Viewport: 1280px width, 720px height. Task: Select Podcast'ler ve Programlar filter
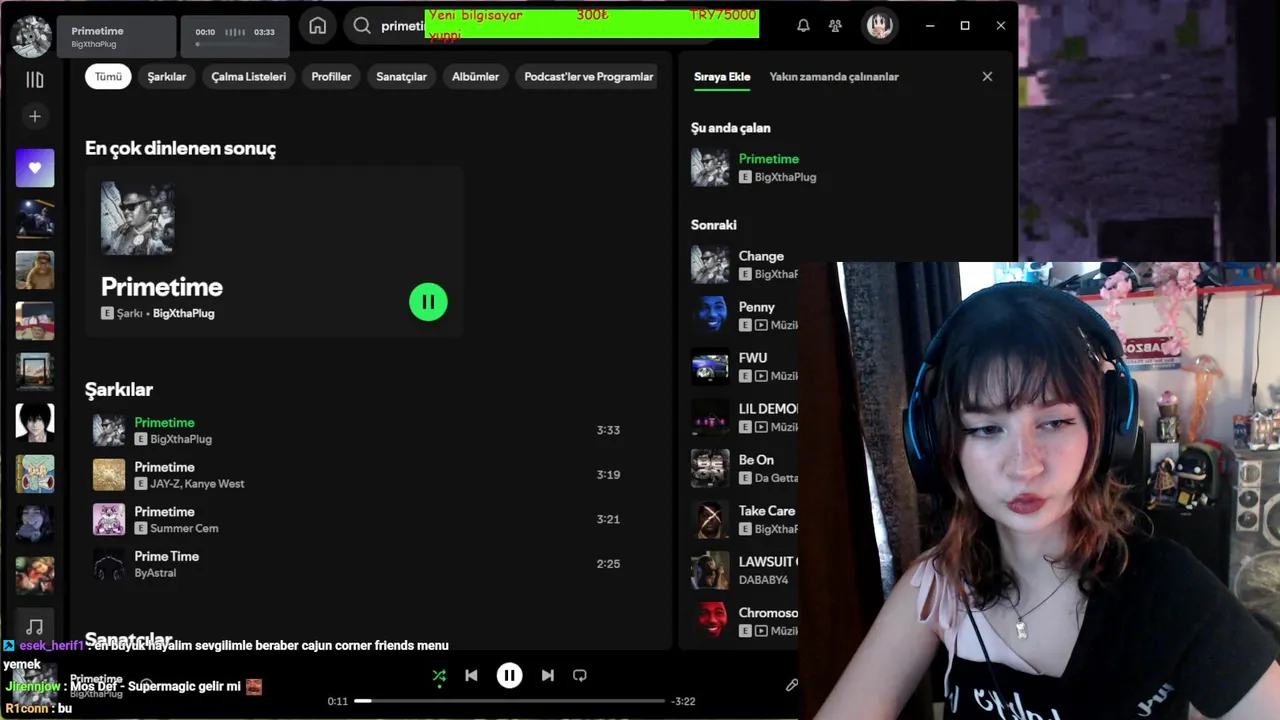point(588,76)
